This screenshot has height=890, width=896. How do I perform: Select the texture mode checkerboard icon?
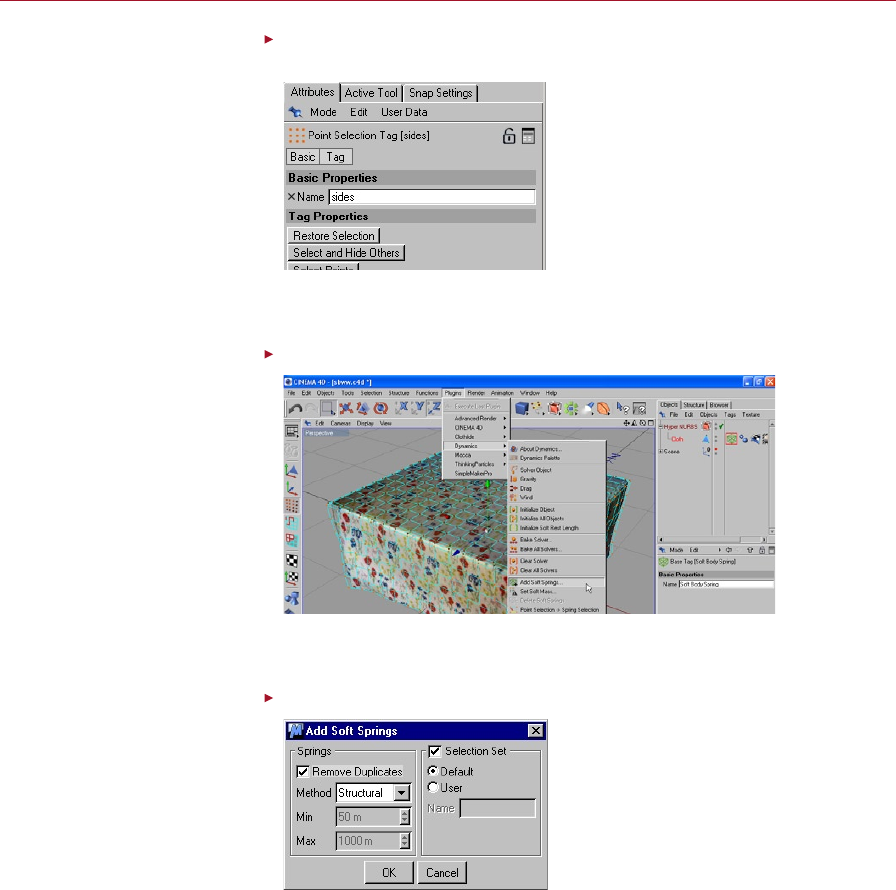tap(292, 560)
